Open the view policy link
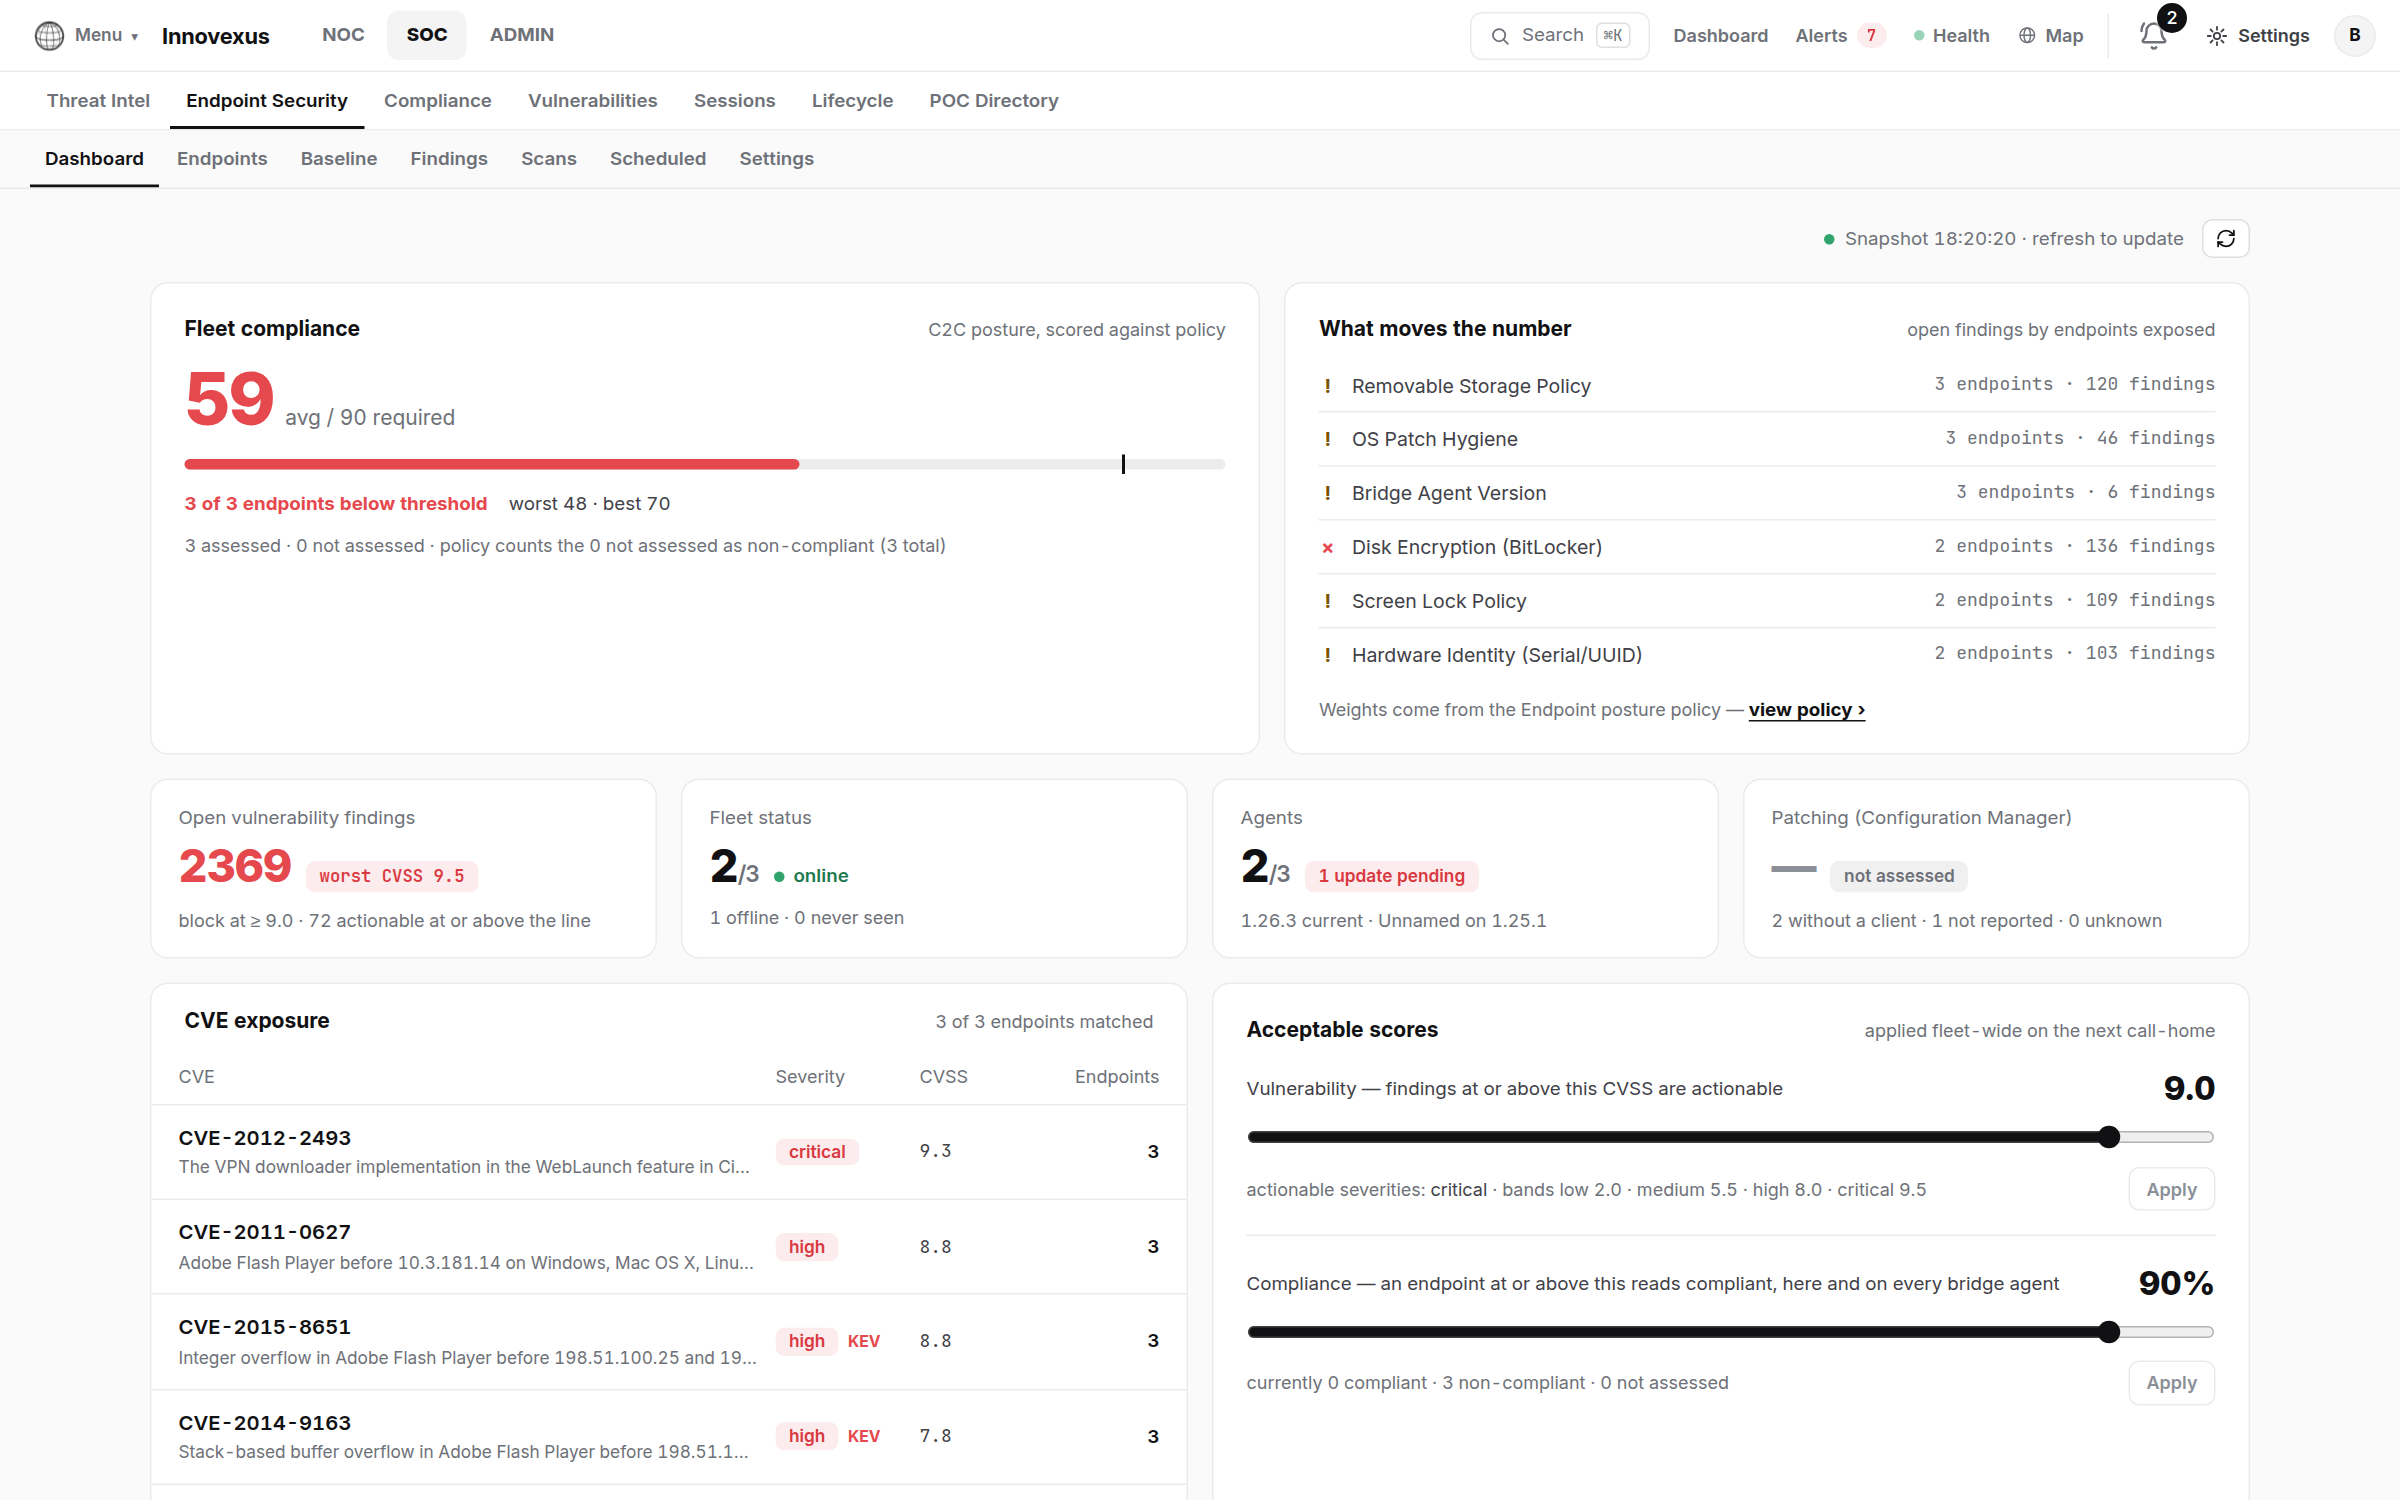The width and height of the screenshot is (2400, 1500). pyautogui.click(x=1807, y=710)
